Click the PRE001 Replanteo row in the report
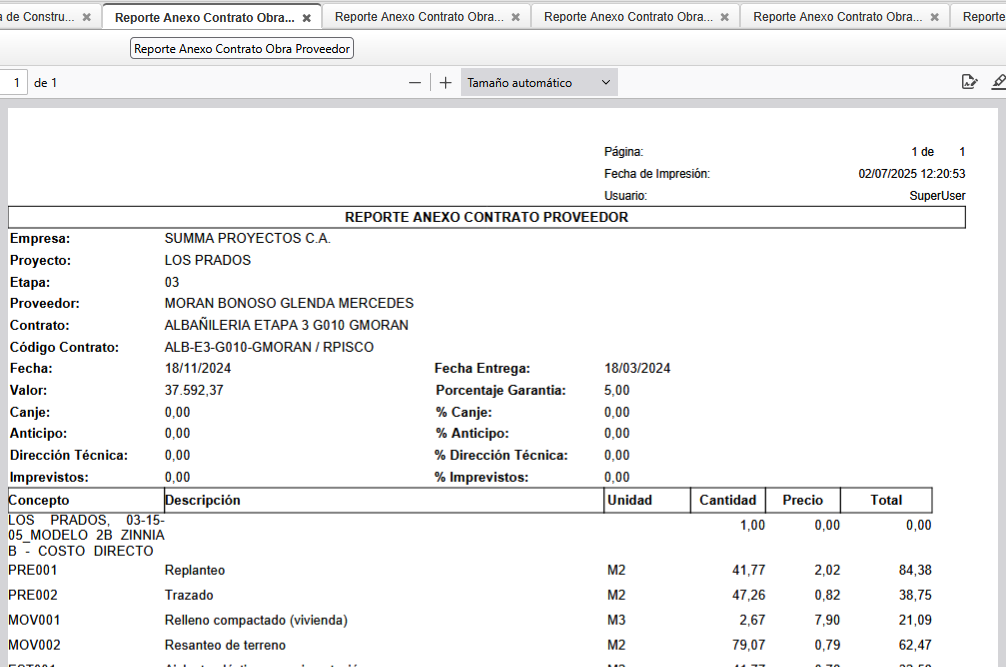 pos(195,571)
